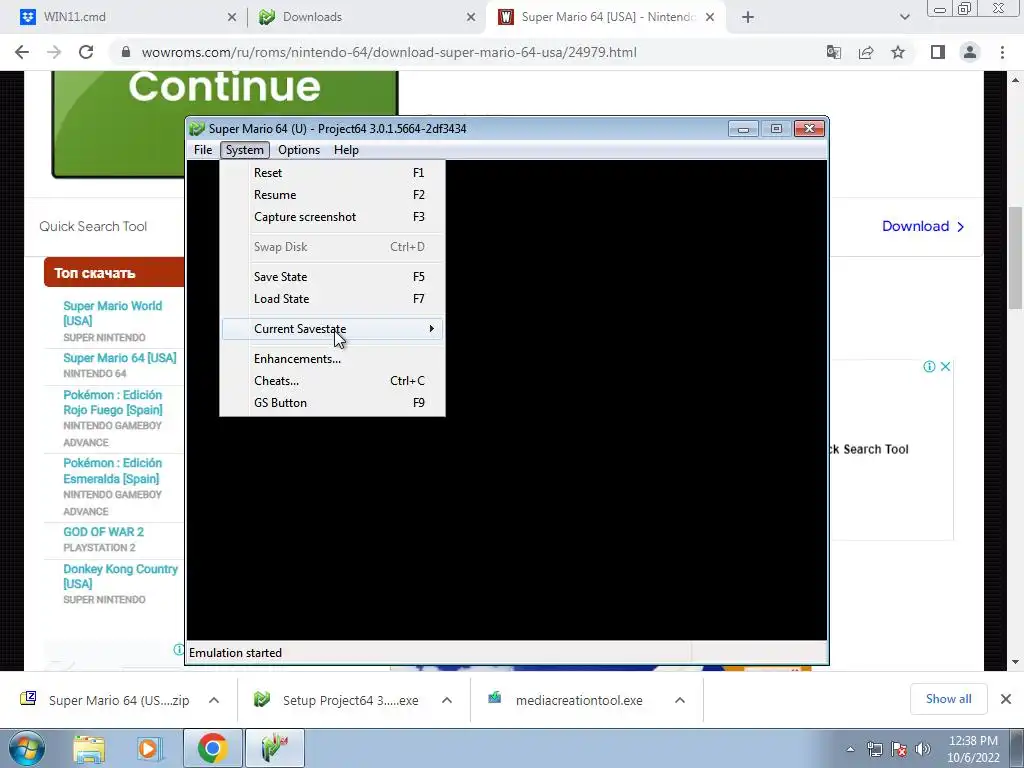Open Super Mario 64 [USA] sidebar link

pos(120,358)
